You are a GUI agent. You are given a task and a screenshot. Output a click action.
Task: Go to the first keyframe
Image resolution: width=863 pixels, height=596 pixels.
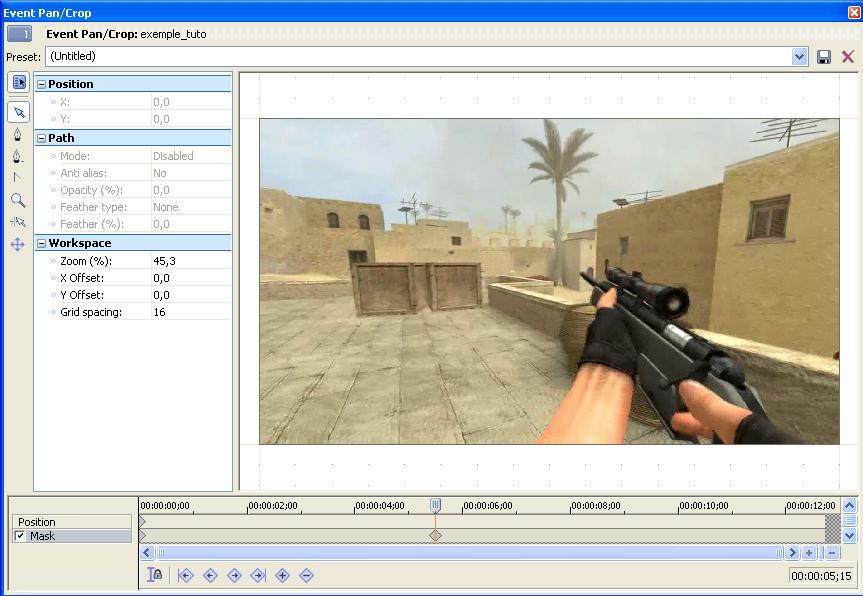click(x=185, y=576)
